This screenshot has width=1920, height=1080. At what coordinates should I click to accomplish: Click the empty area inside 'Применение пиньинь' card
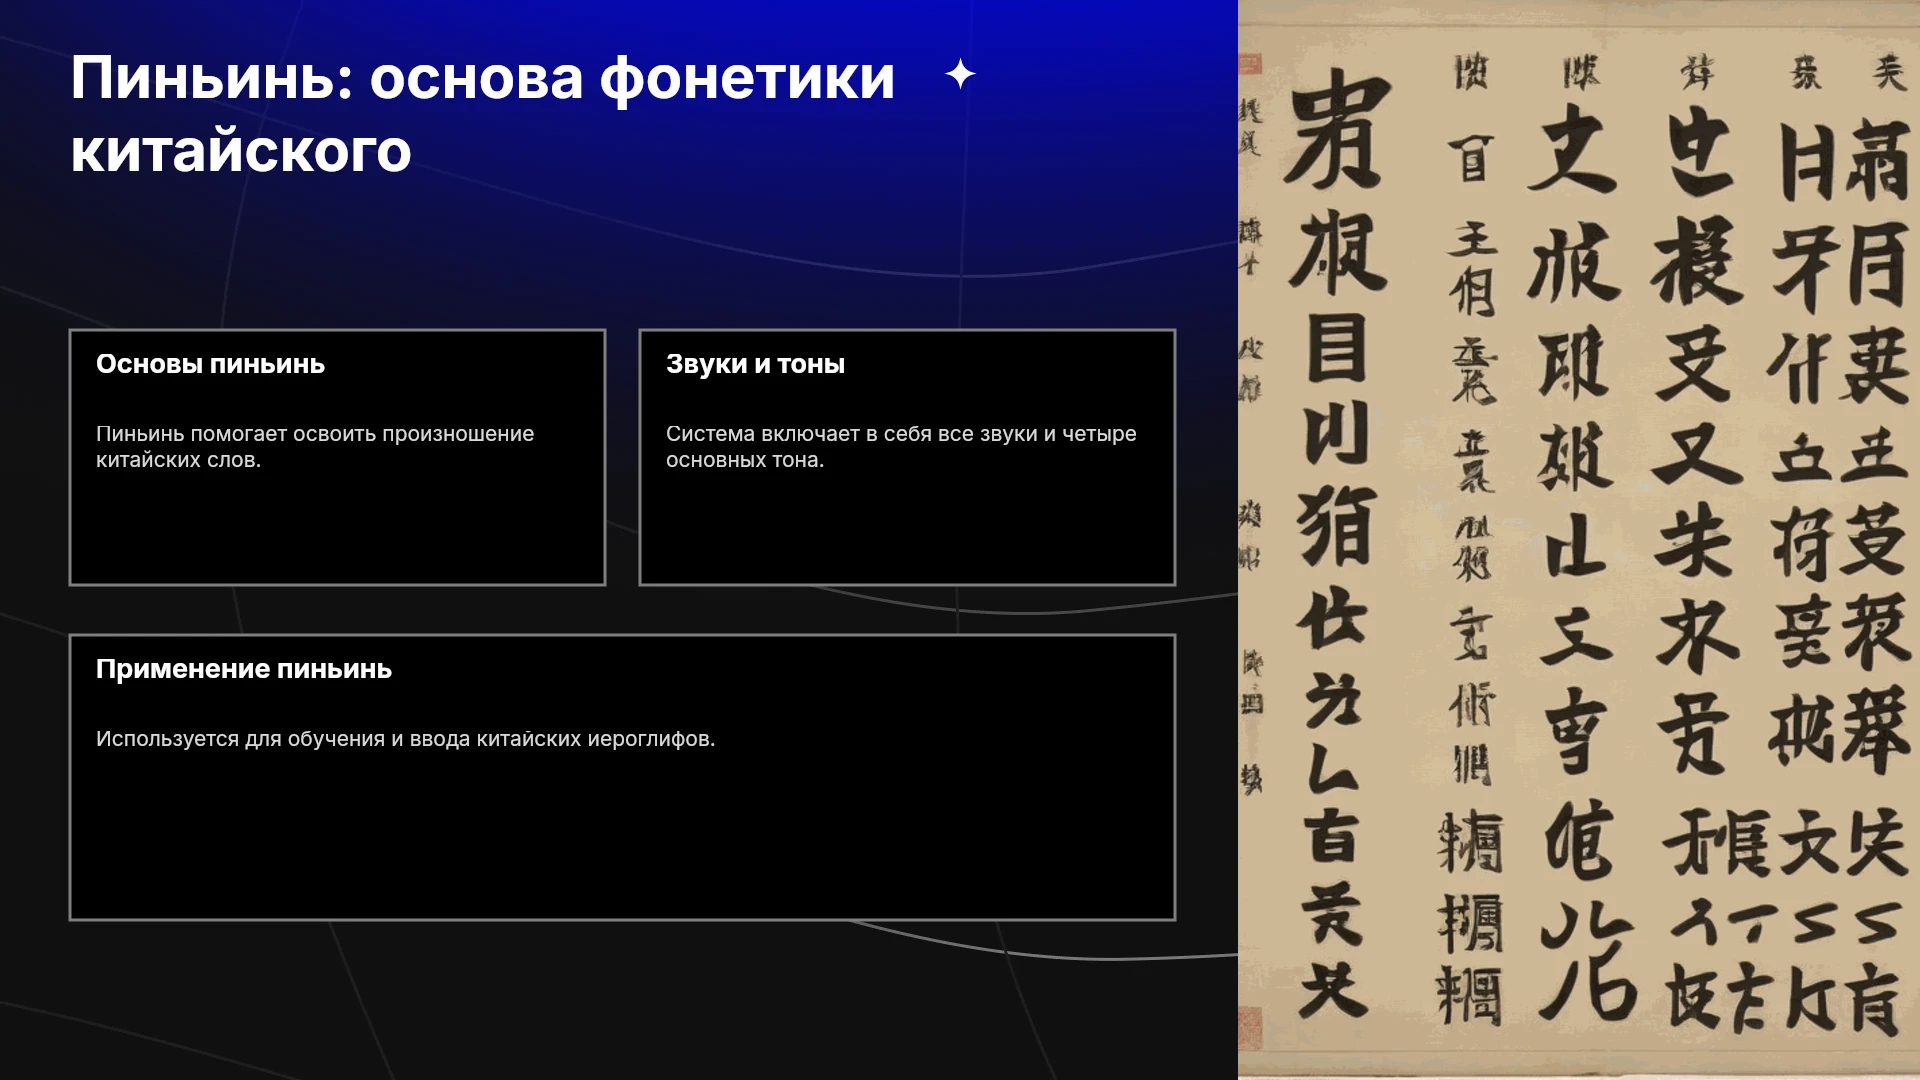coord(622,840)
